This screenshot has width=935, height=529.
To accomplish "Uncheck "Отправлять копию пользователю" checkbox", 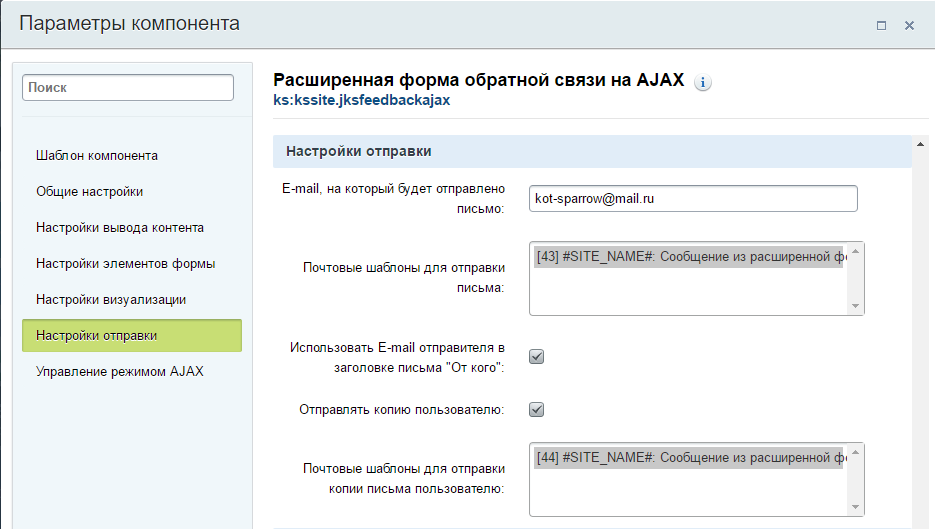I will [537, 409].
